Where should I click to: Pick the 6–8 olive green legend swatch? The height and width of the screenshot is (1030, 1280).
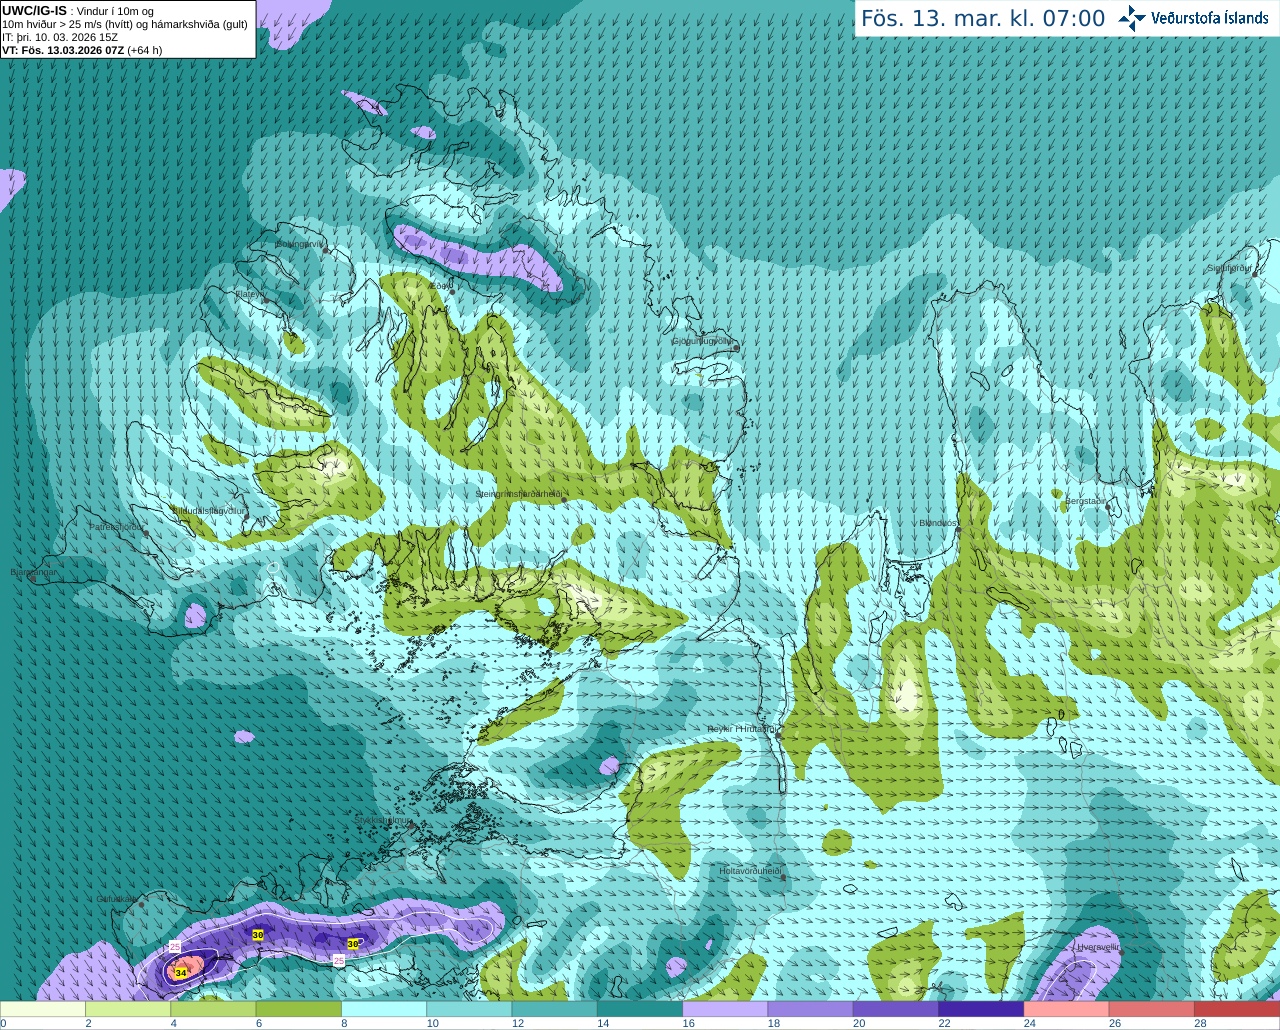click(299, 1009)
